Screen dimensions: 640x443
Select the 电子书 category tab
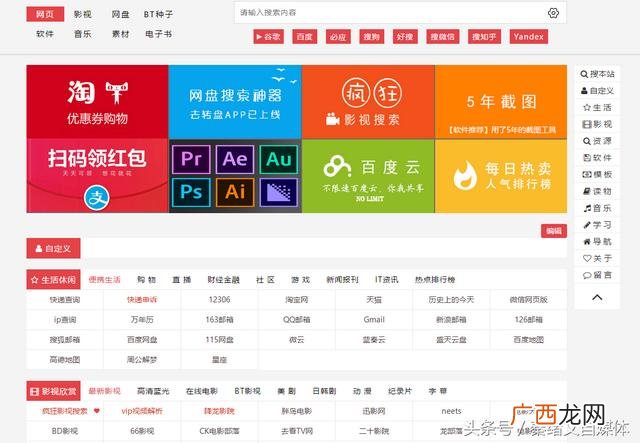(x=158, y=34)
